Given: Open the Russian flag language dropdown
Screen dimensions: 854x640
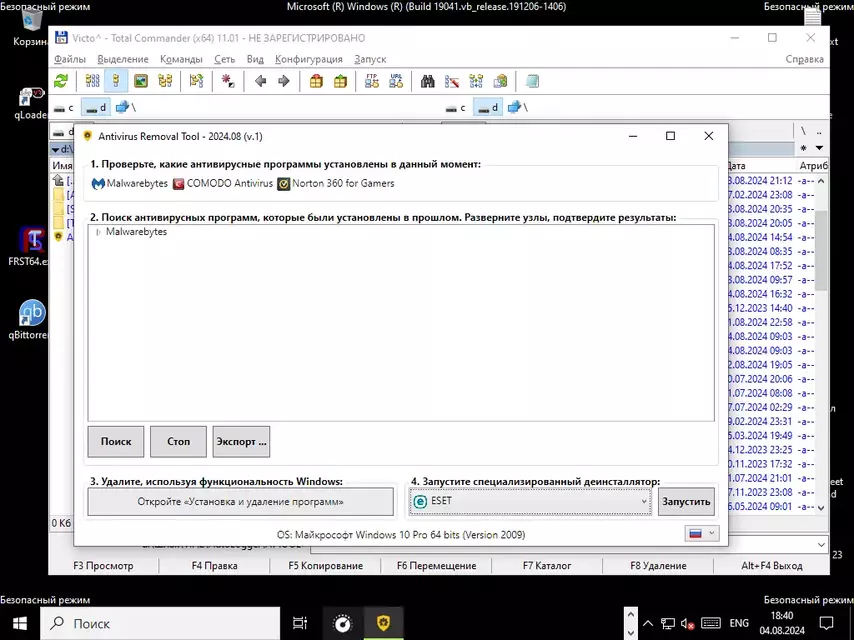Looking at the screenshot, I should 702,534.
